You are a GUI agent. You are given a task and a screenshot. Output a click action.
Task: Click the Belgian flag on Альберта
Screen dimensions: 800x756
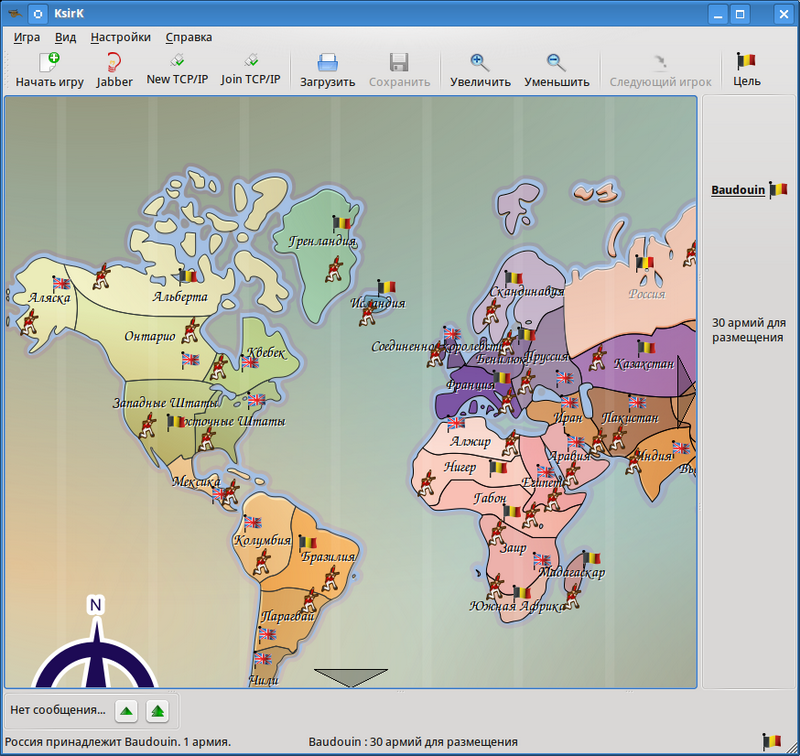[x=187, y=276]
